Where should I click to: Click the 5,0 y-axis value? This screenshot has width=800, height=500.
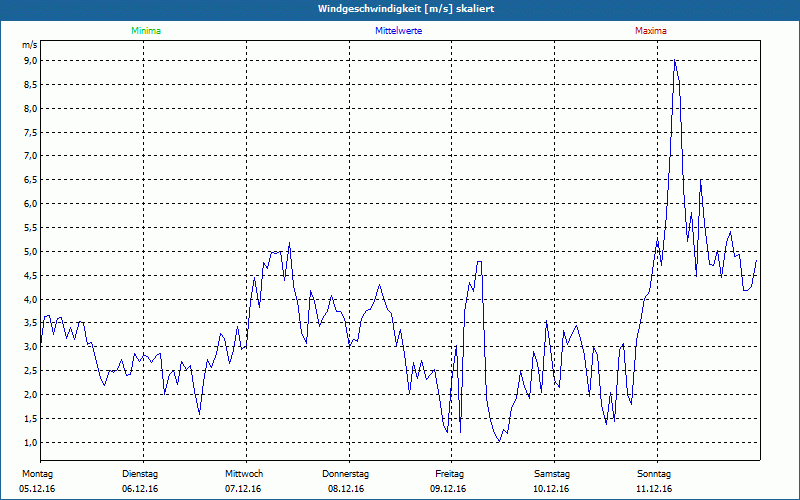pos(31,252)
